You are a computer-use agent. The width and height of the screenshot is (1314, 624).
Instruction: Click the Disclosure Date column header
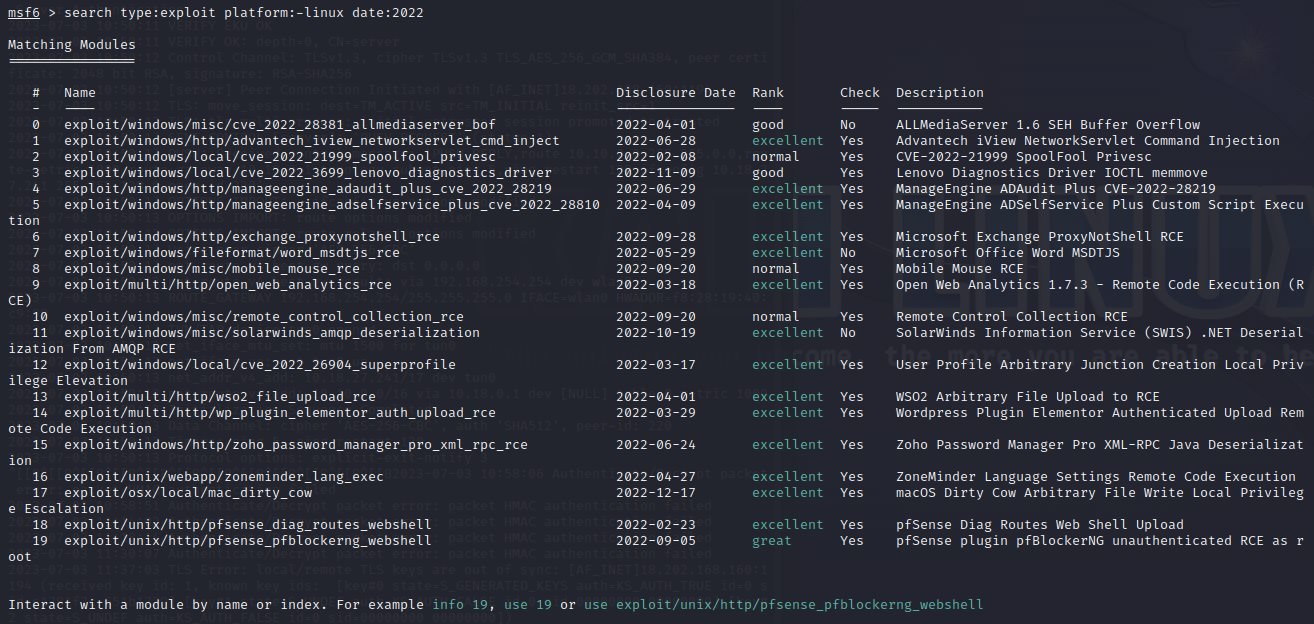(x=676, y=93)
